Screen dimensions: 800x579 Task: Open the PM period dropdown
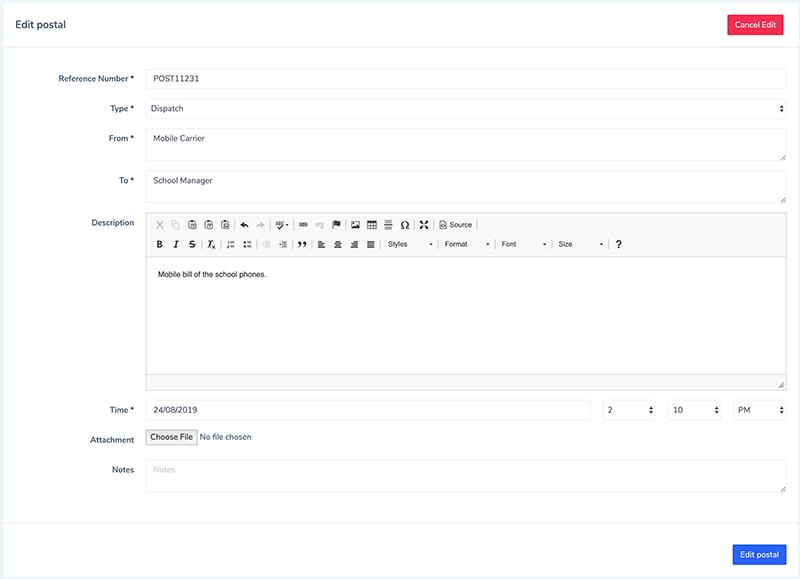click(x=760, y=410)
